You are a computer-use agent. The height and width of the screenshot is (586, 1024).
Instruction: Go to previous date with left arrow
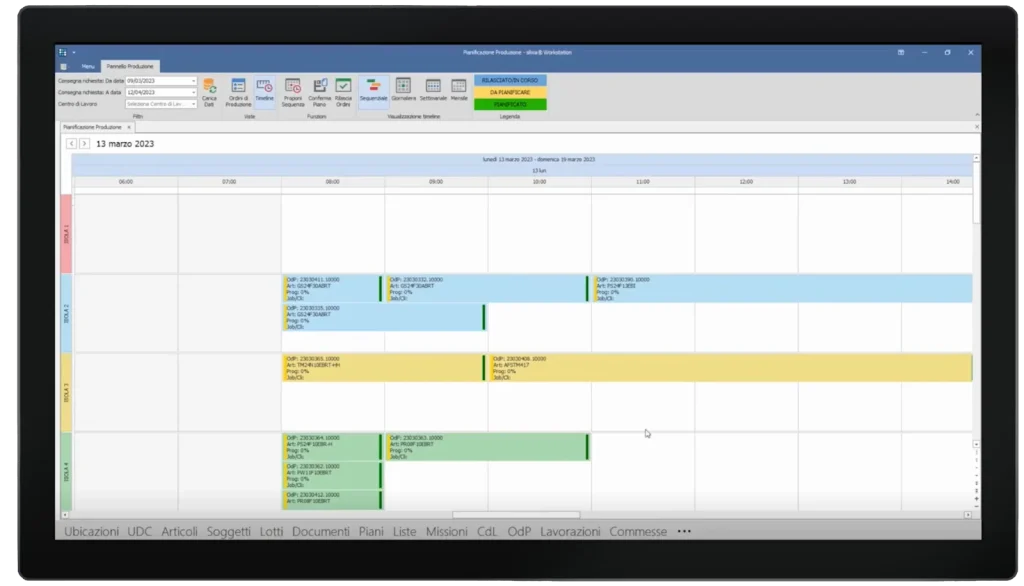71,144
